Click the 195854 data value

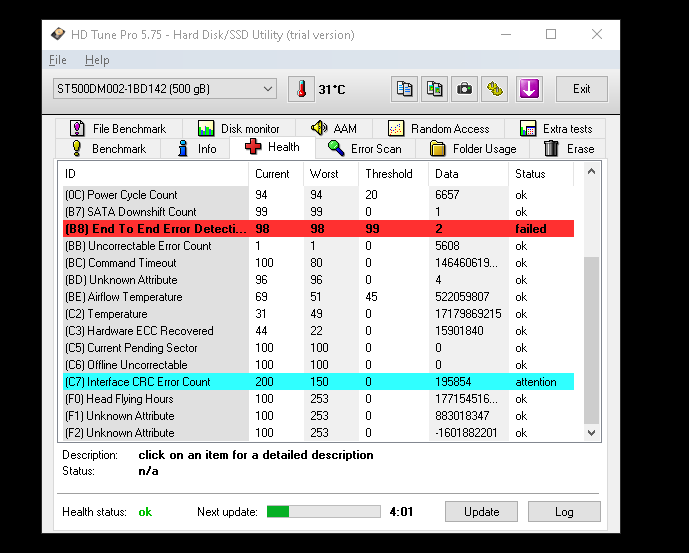pos(453,382)
